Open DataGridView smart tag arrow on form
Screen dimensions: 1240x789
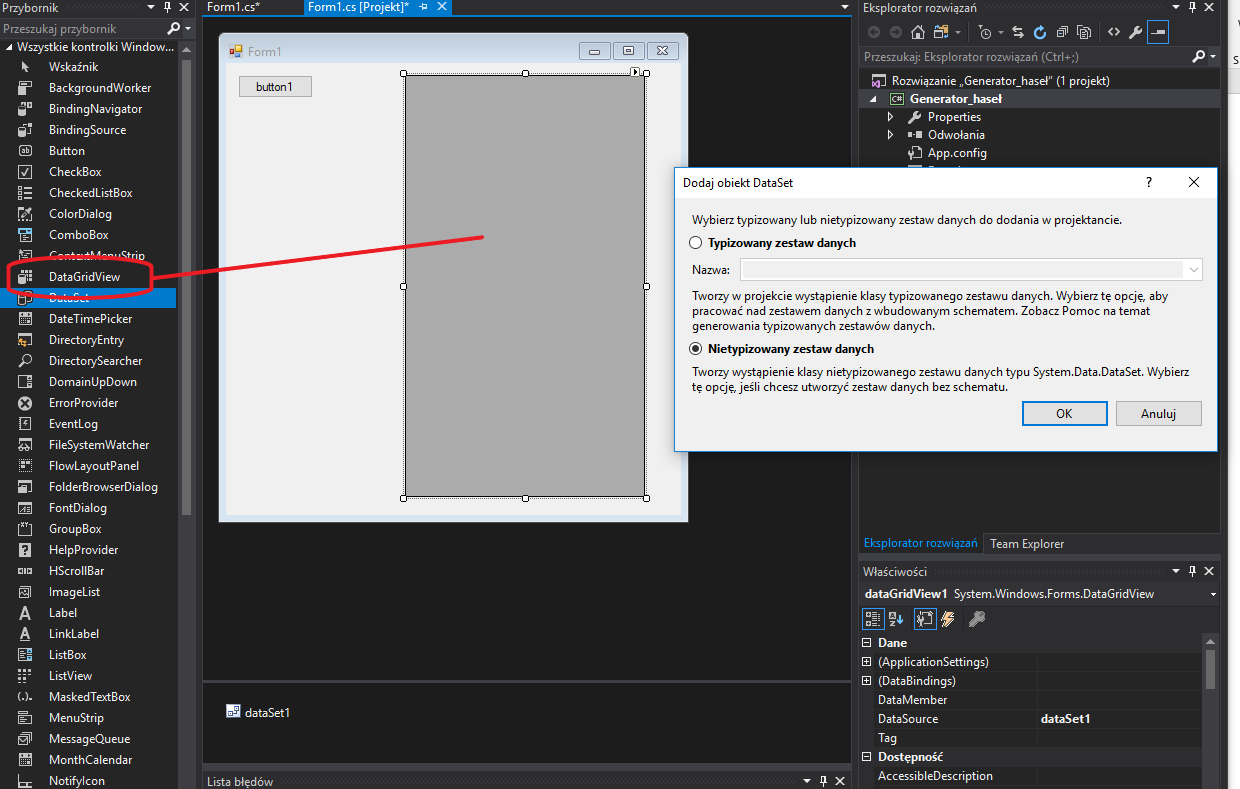pyautogui.click(x=635, y=72)
